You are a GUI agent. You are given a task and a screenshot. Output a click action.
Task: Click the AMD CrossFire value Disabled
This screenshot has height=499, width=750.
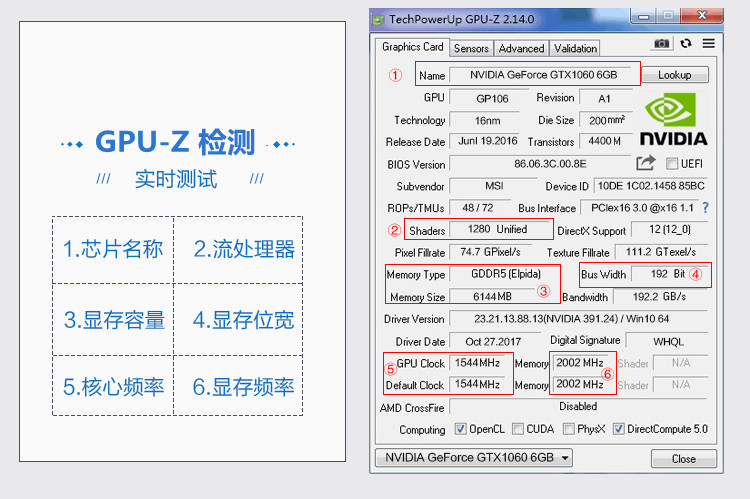click(579, 406)
